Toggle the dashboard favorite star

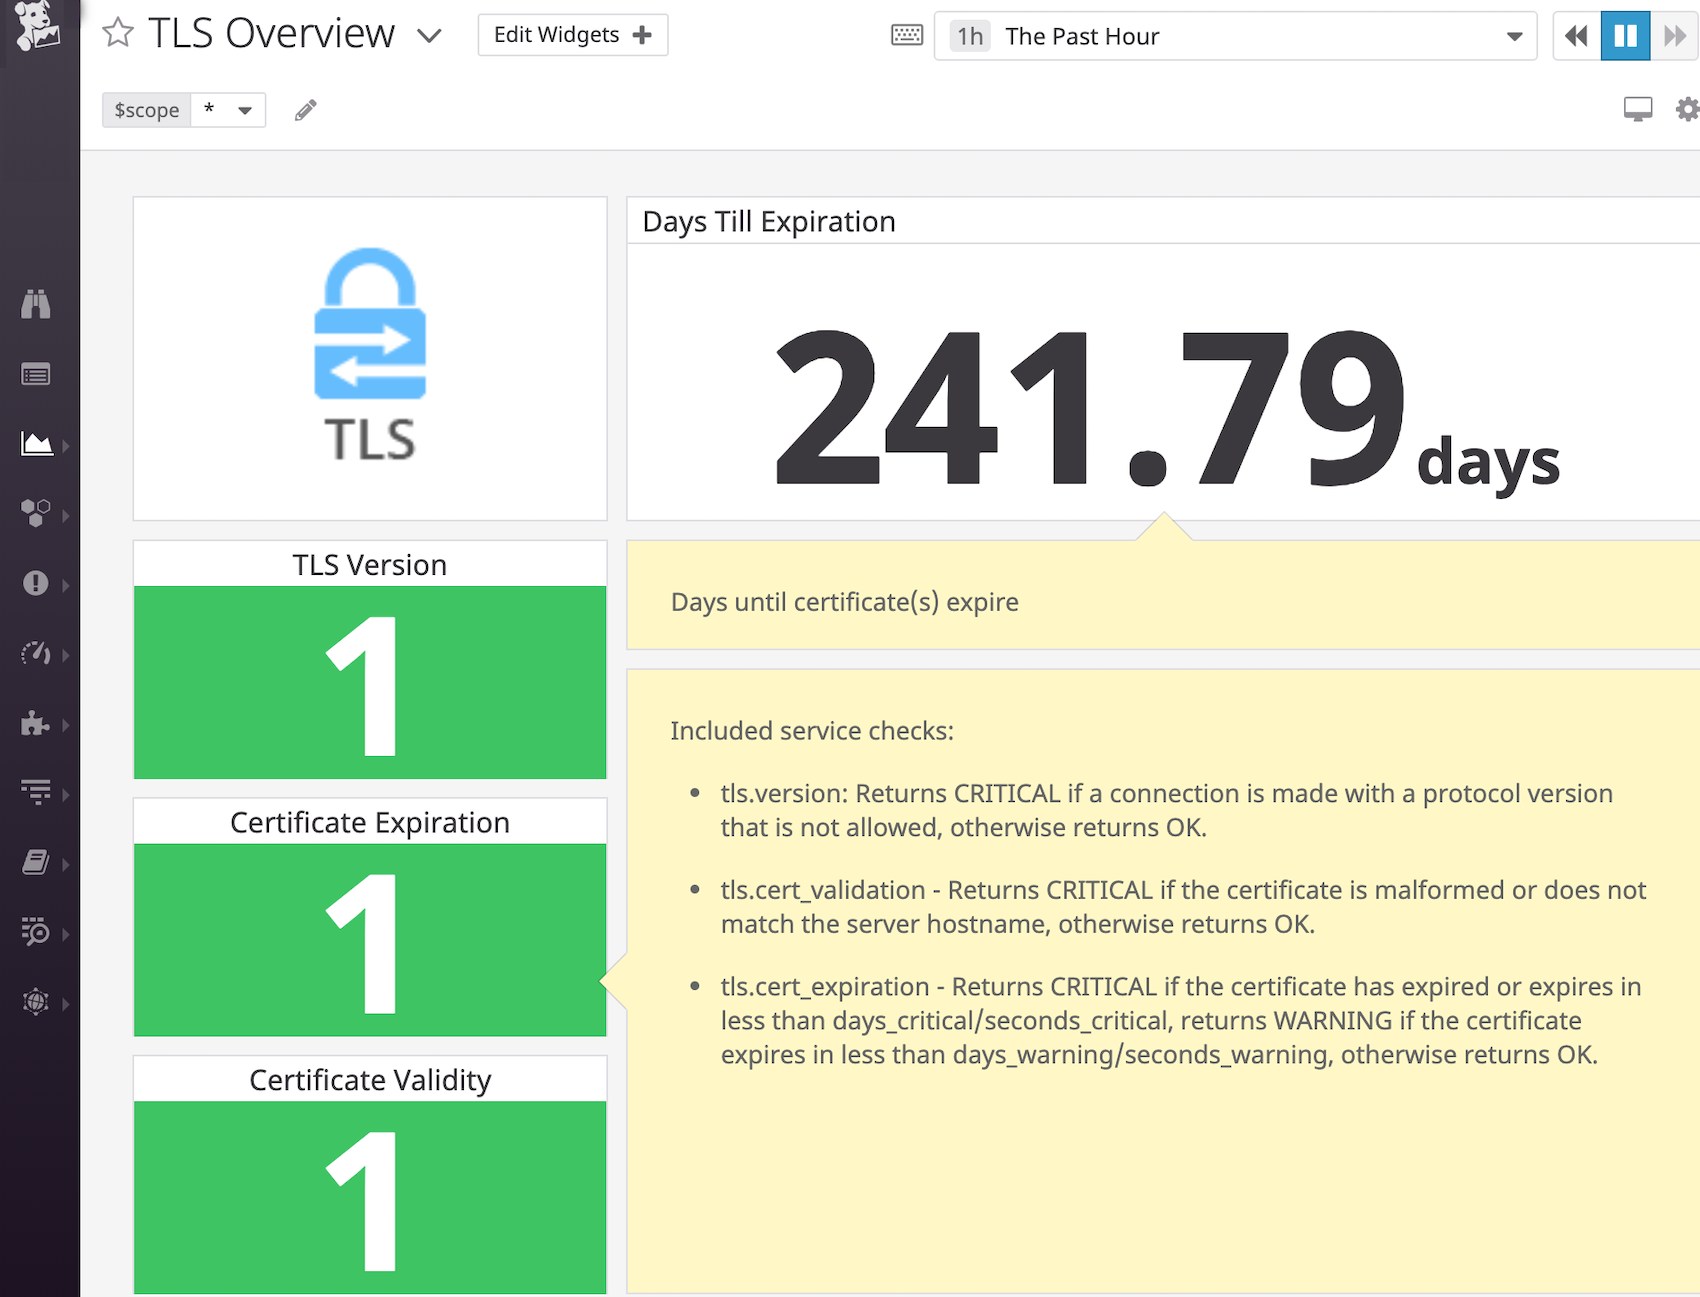(117, 33)
